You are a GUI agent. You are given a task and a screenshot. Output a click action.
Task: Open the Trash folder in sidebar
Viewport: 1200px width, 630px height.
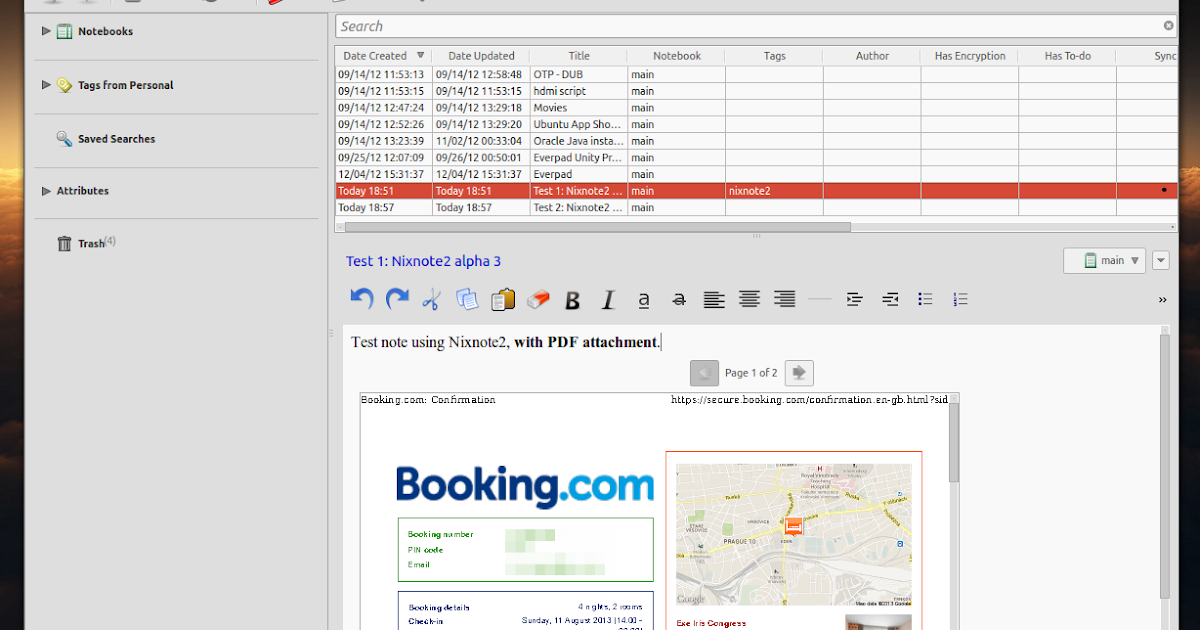point(91,243)
